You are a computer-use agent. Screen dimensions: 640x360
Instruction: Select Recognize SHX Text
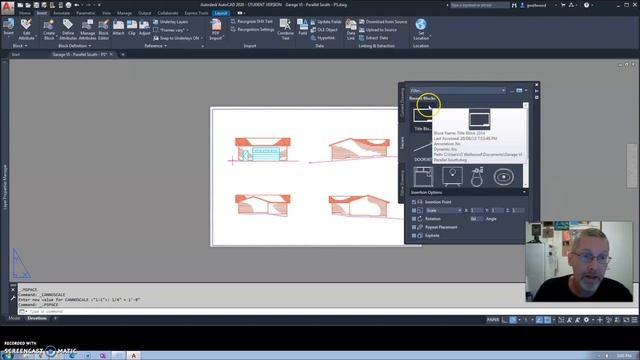pos(251,21)
